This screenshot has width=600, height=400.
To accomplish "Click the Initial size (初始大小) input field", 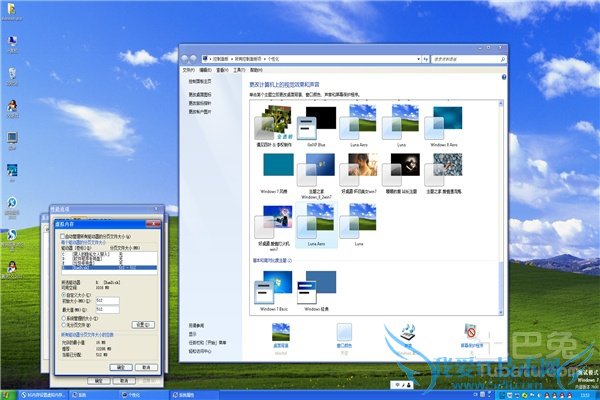I will [x=107, y=302].
